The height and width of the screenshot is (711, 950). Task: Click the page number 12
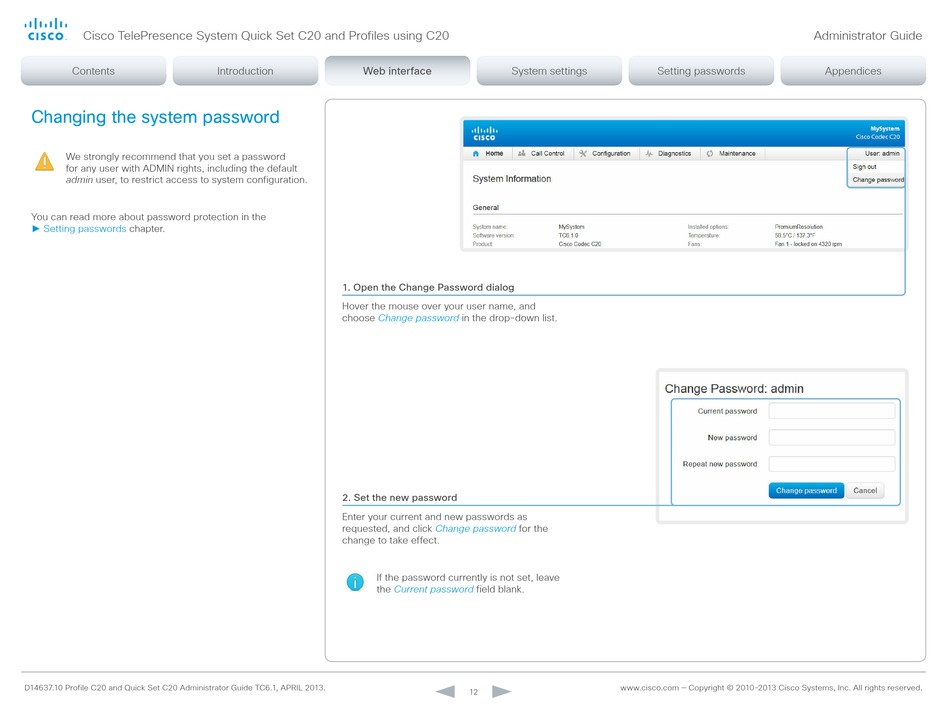click(474, 692)
